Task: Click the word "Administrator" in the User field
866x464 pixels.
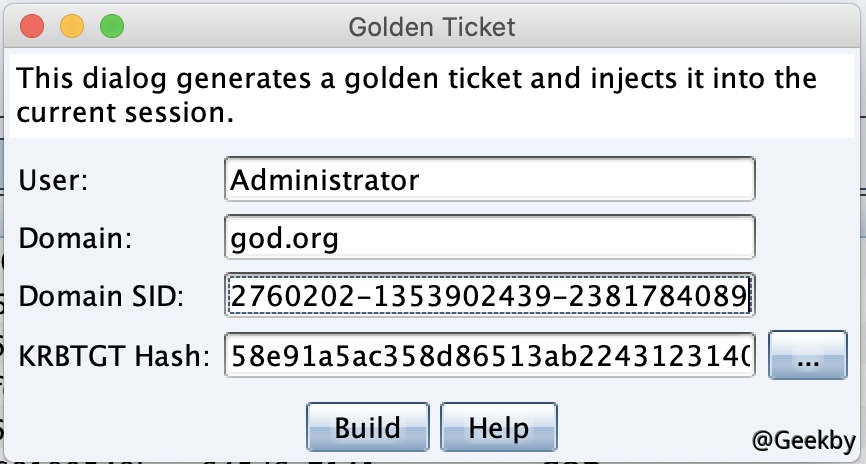Action: pos(323,181)
